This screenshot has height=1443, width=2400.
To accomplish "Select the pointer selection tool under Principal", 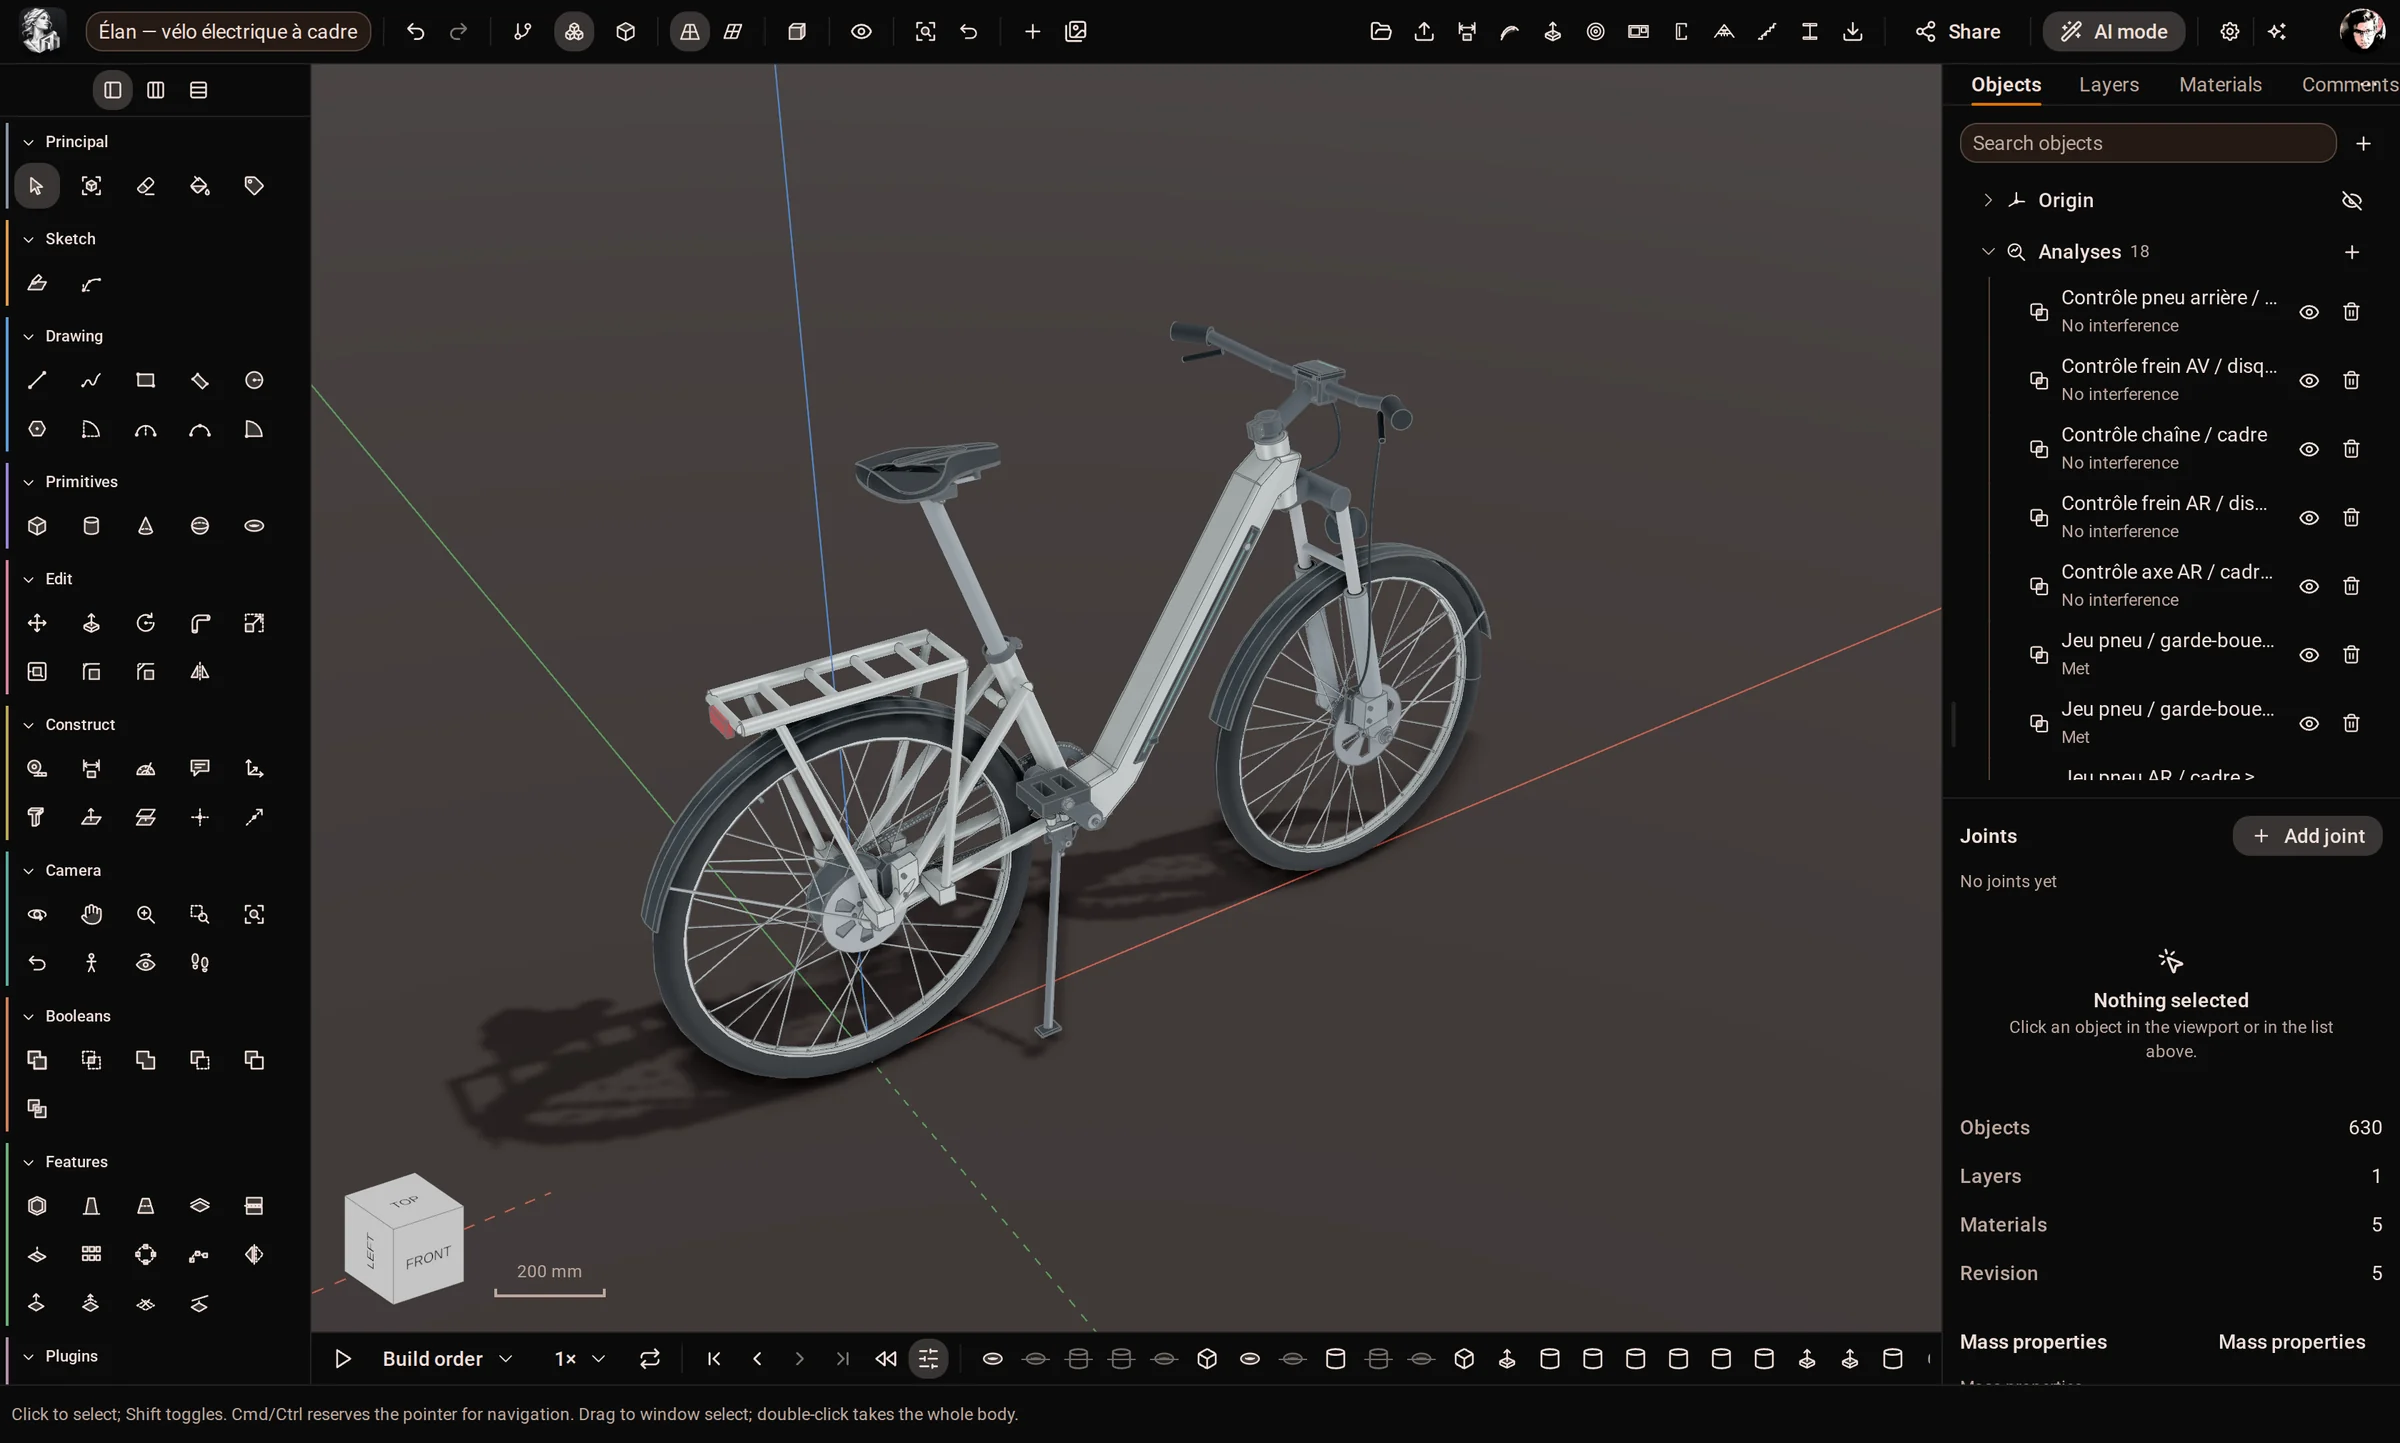I will [x=37, y=186].
